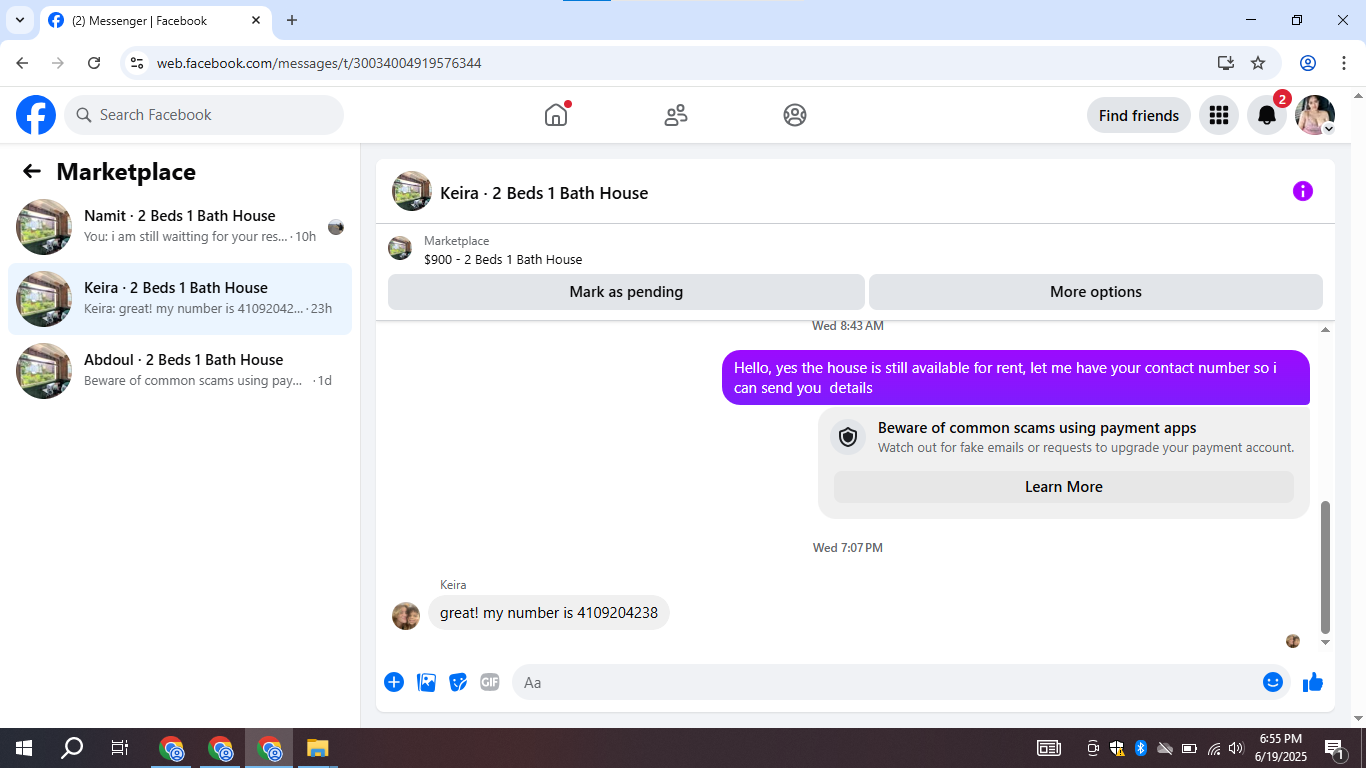Click Keira's avatar beside her message
The image size is (1366, 768).
click(x=406, y=616)
